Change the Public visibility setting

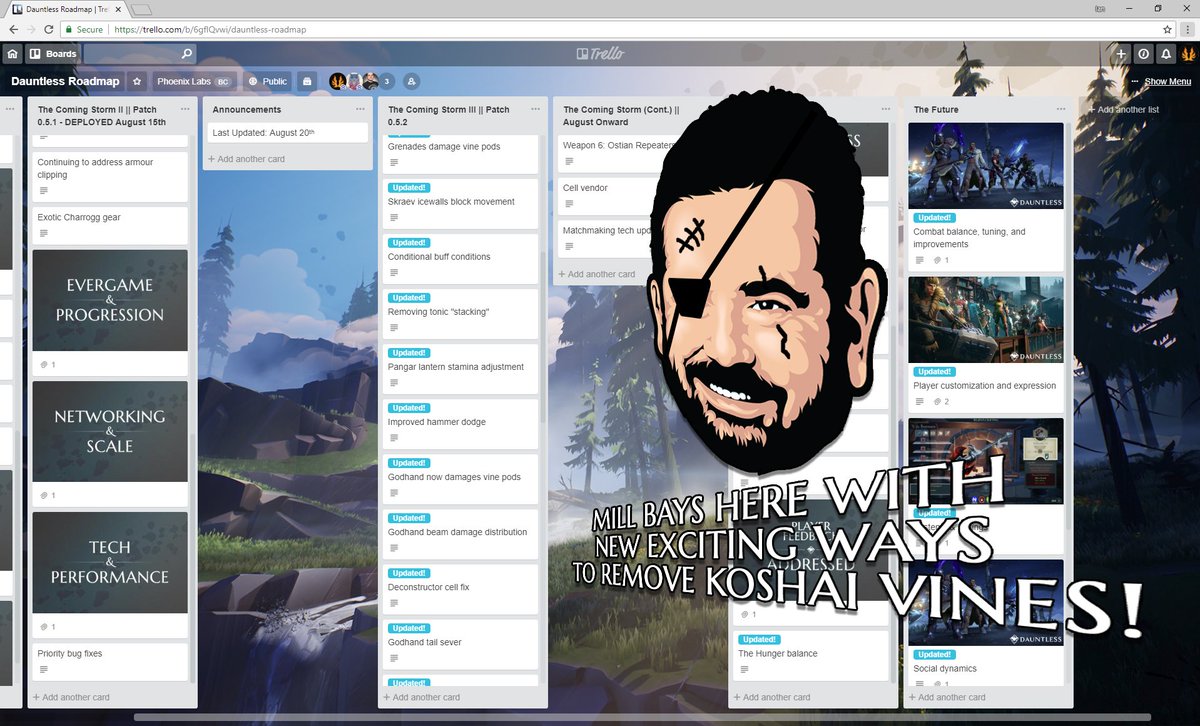pos(267,81)
